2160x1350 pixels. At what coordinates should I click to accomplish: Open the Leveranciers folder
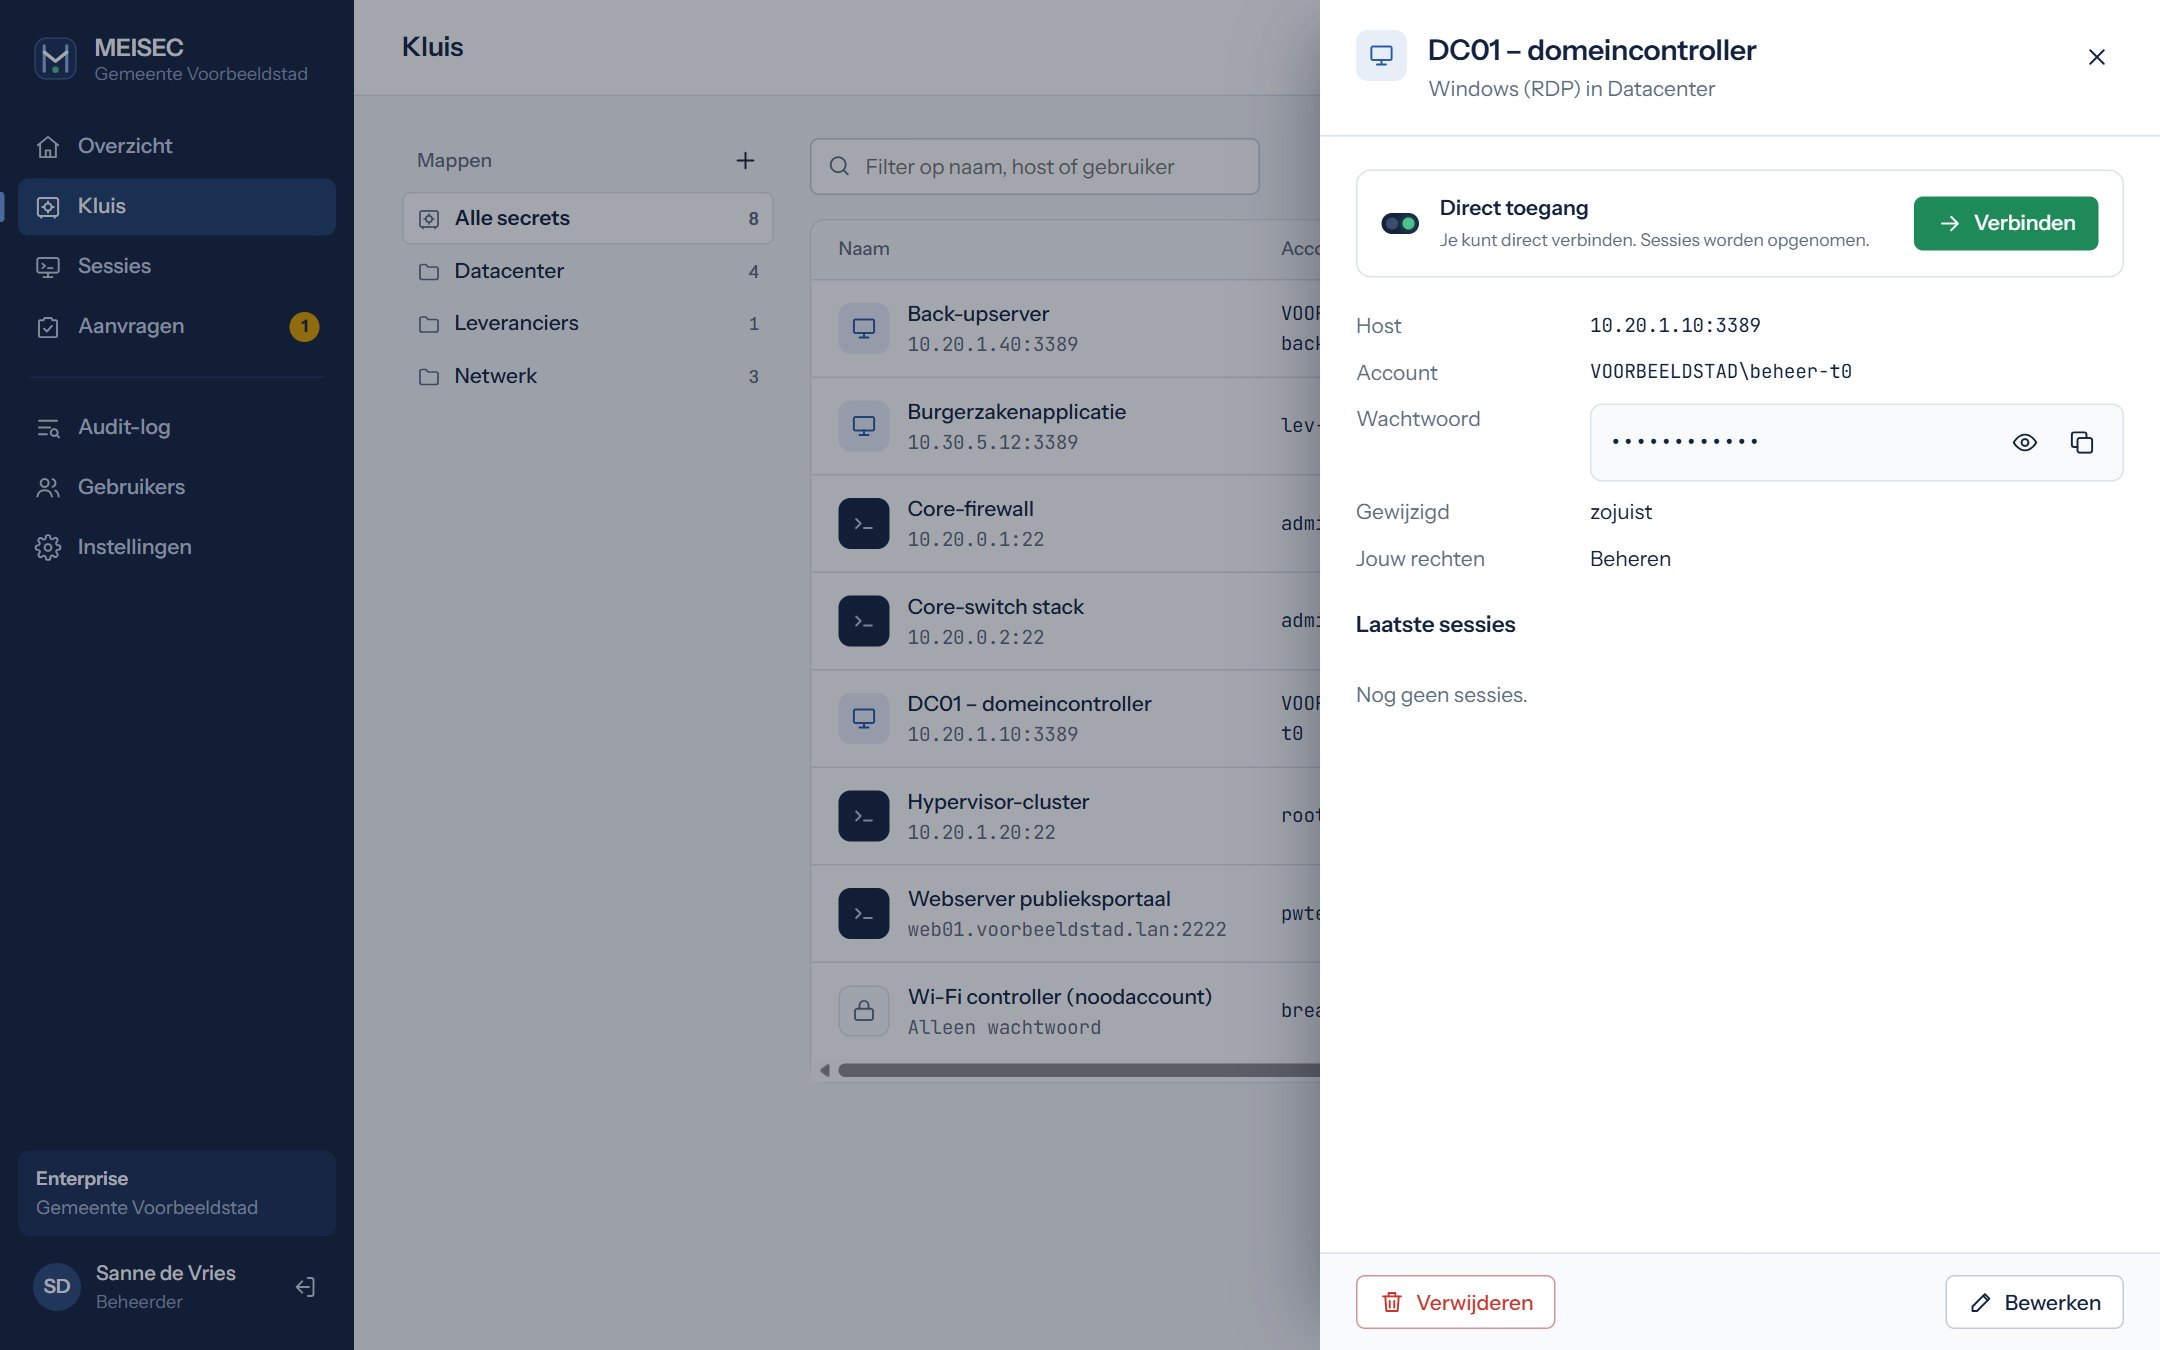(588, 323)
